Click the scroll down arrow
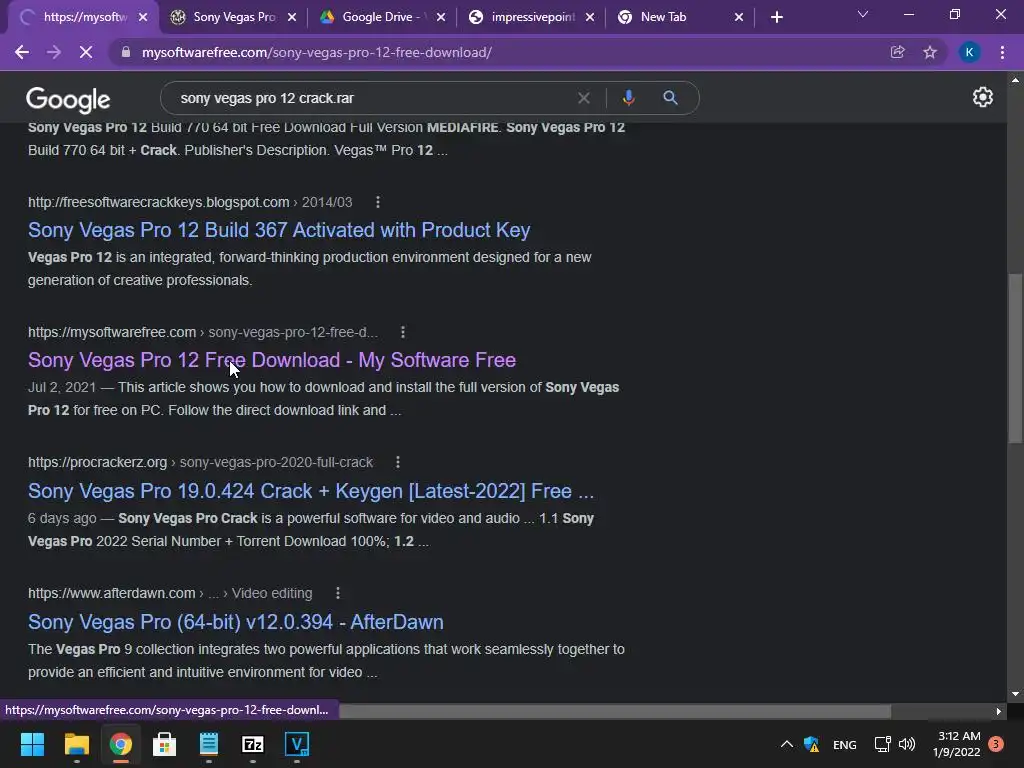The width and height of the screenshot is (1024, 768). [1015, 694]
